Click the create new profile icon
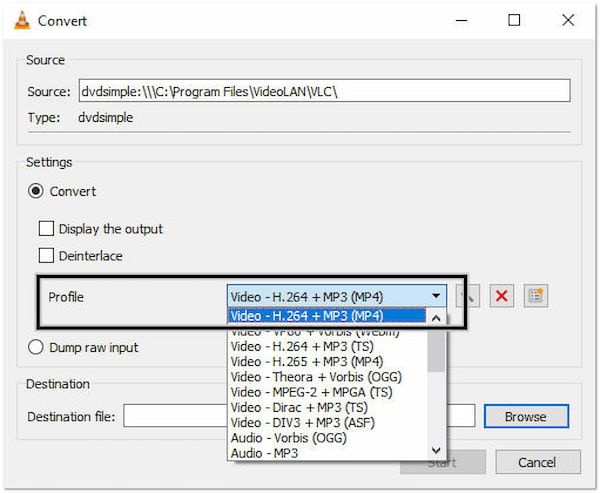Image resolution: width=600 pixels, height=493 pixels. 536,296
